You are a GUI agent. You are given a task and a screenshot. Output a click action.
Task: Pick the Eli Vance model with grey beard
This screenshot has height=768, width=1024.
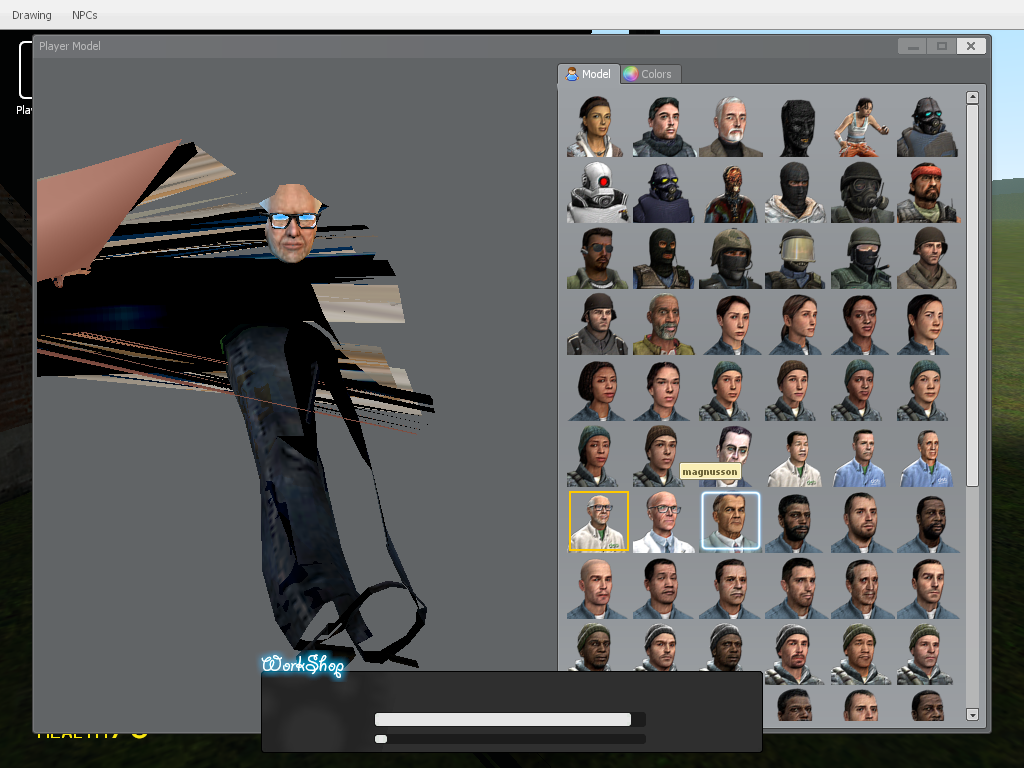click(664, 325)
